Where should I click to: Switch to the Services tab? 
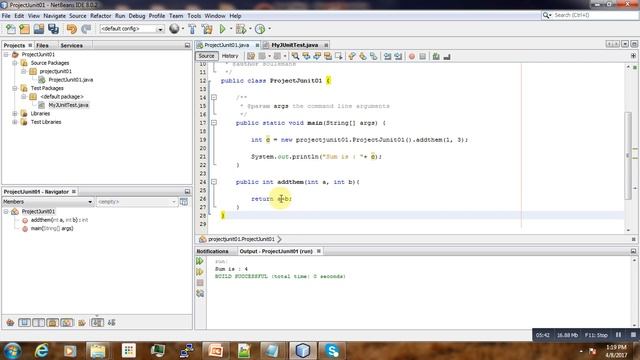coord(71,45)
